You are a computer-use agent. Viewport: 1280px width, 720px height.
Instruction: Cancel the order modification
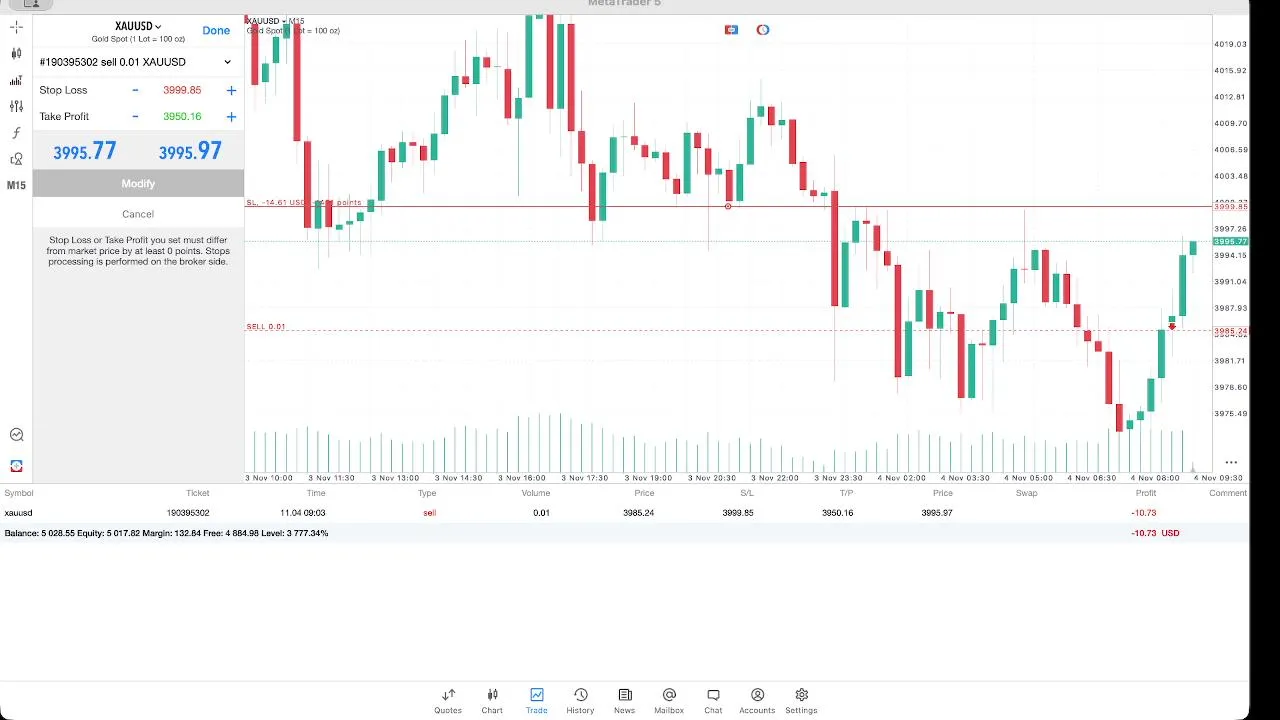[138, 214]
